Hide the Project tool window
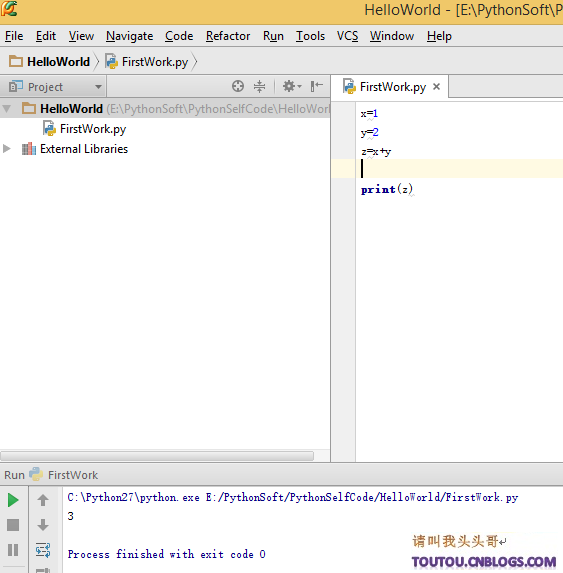The height and width of the screenshot is (573, 563). 316,87
